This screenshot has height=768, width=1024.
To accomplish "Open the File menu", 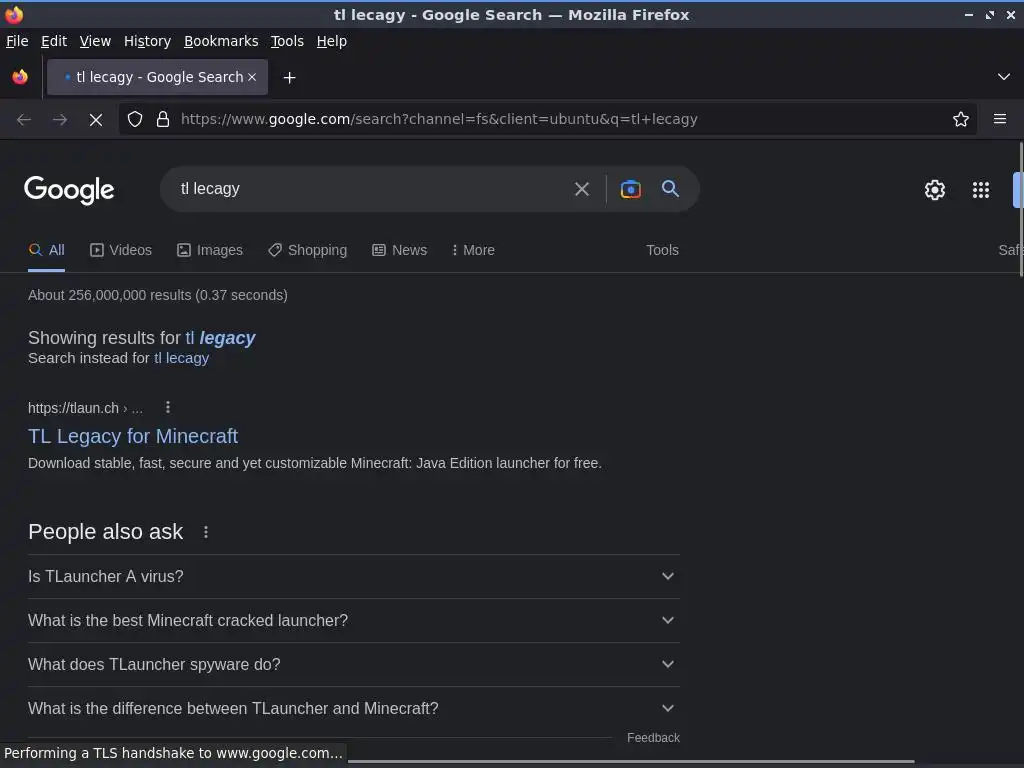I will pos(17,41).
